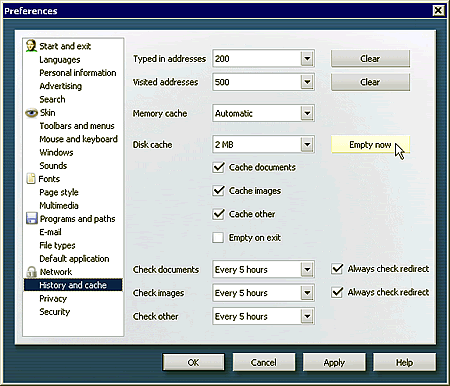Click the Start and exit person icon
The height and width of the screenshot is (386, 450).
(x=31, y=46)
